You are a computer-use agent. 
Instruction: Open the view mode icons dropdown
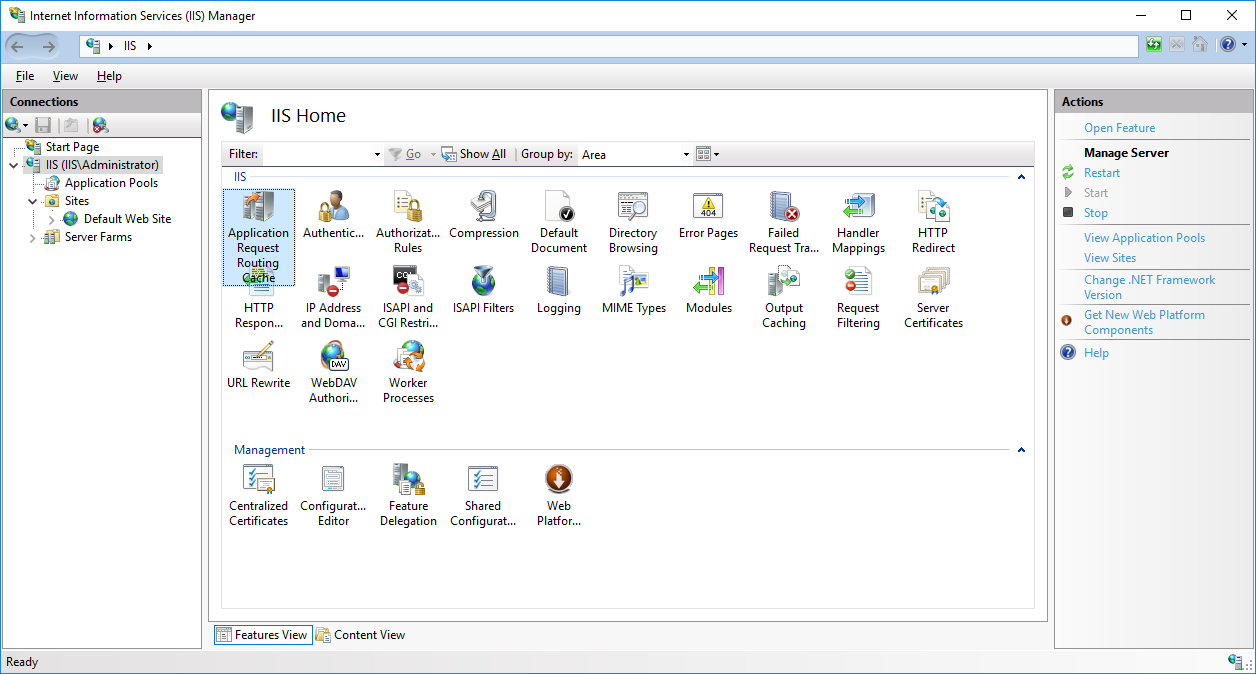tap(708, 154)
